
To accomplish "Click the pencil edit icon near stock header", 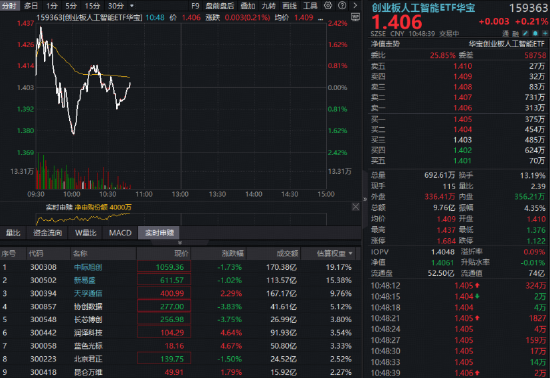I will point(525,33).
